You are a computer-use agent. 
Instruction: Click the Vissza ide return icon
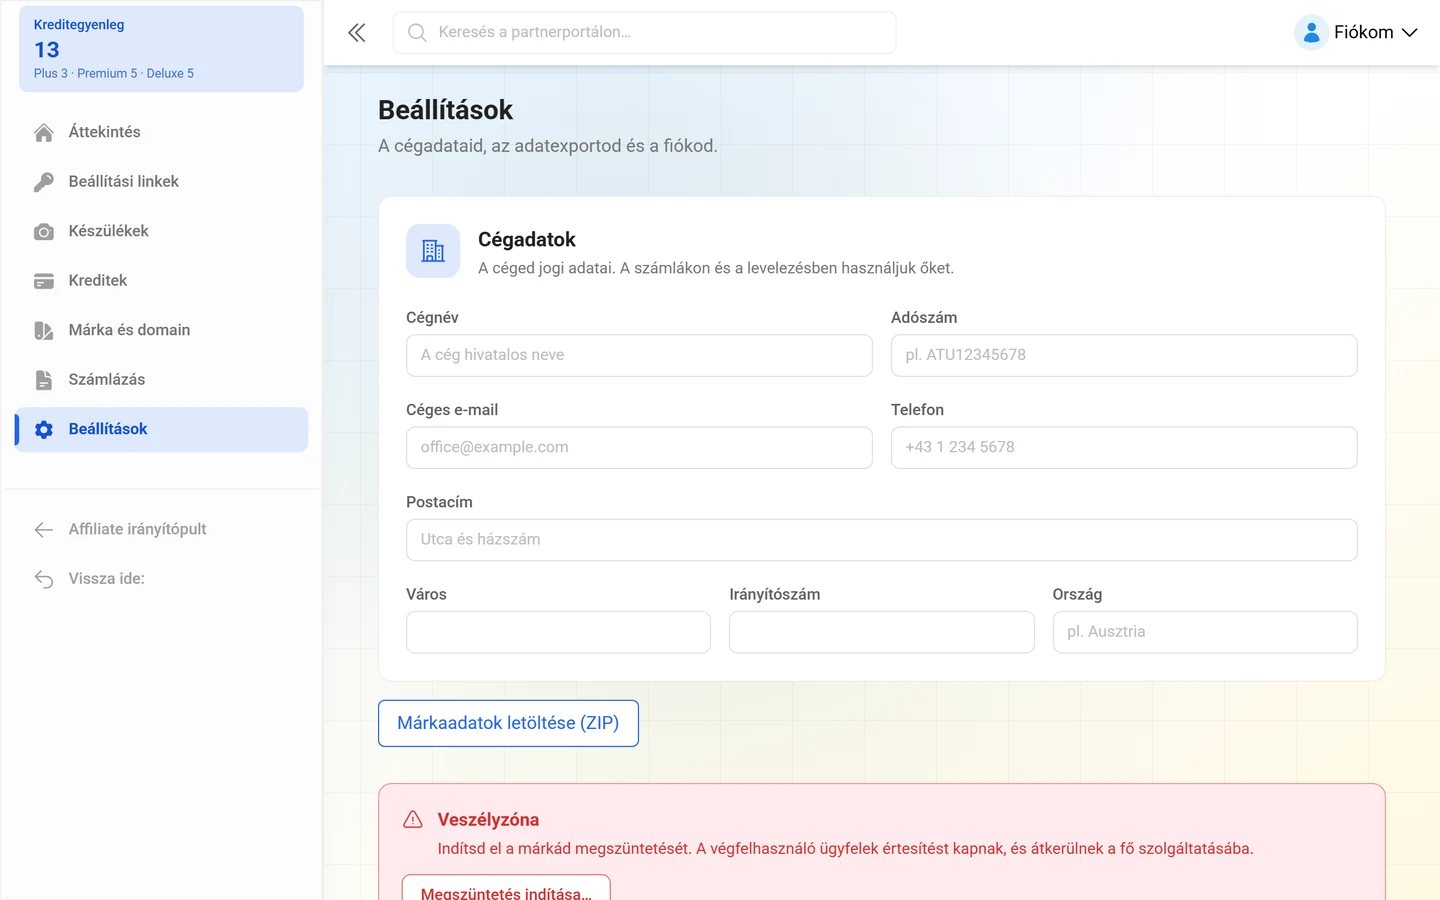pos(44,579)
